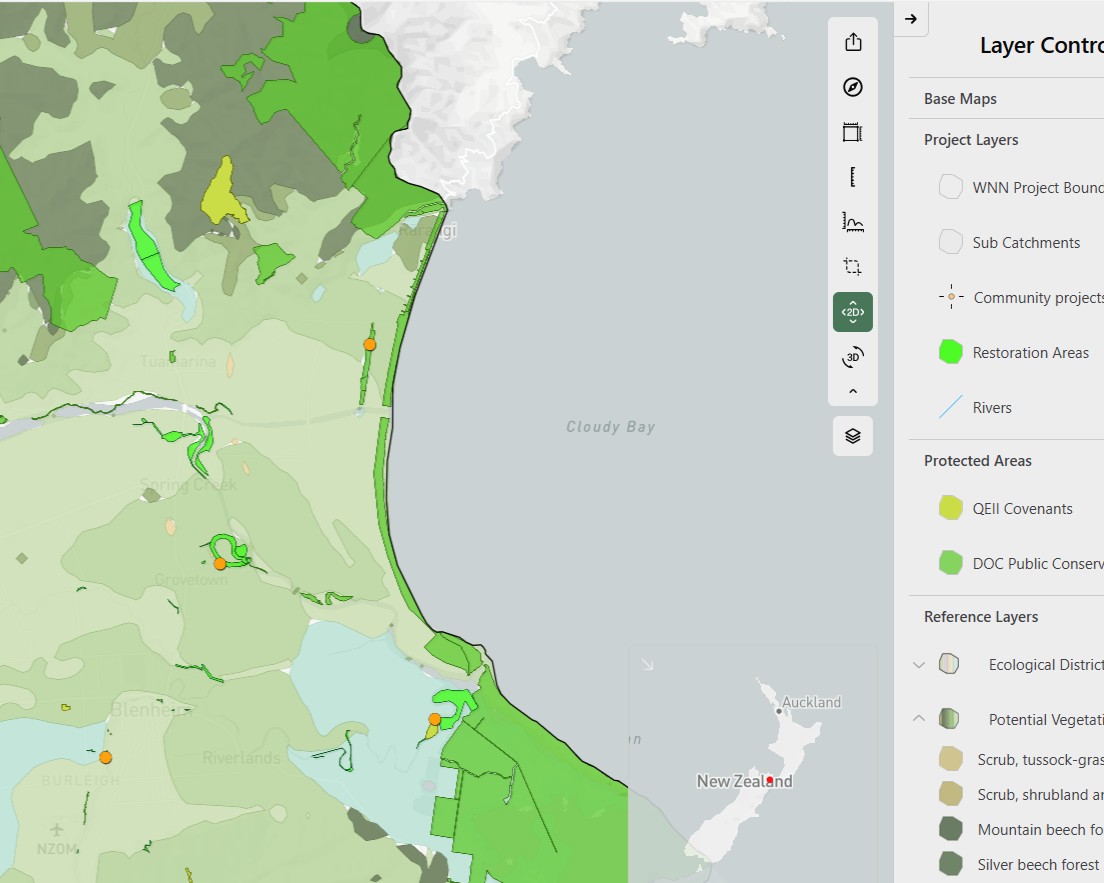
Task: Toggle the QEII Covenants yellow swatch
Action: [x=951, y=508]
